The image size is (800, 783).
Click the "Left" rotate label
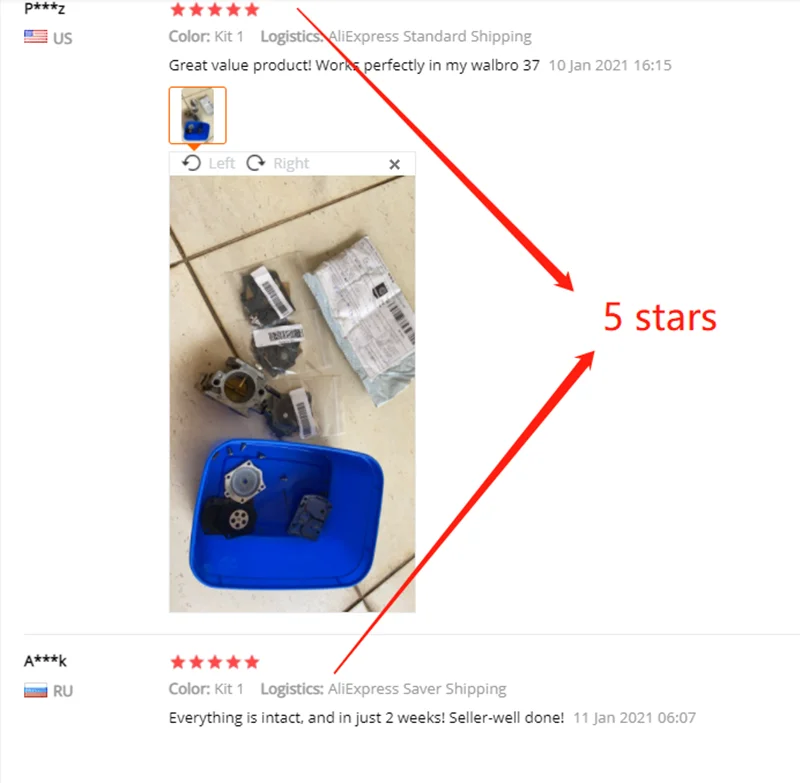click(x=221, y=163)
